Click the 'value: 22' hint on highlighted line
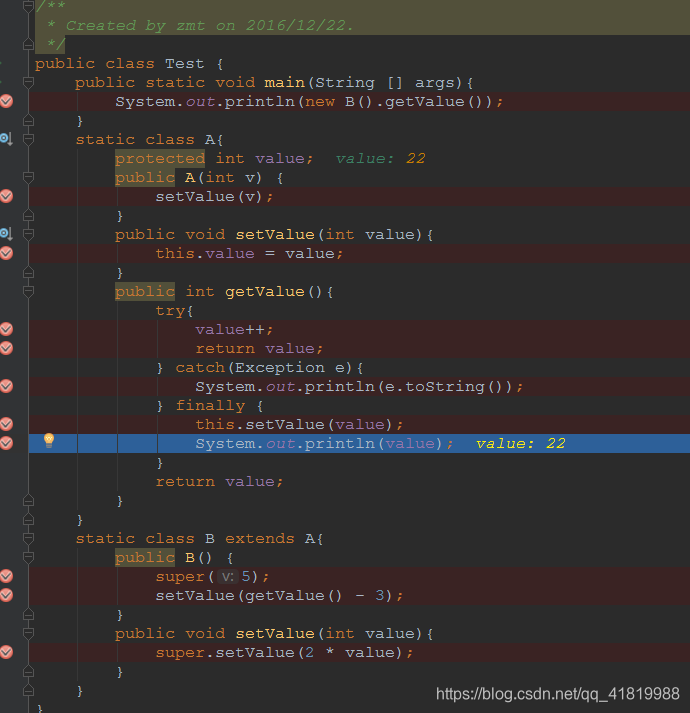This screenshot has width=690, height=713. [520, 443]
